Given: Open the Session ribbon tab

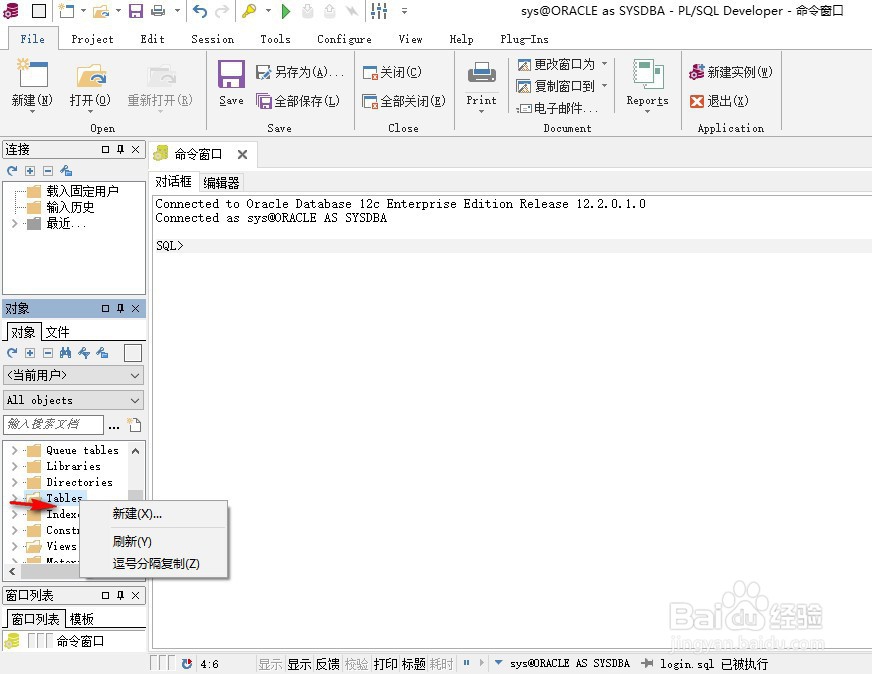Looking at the screenshot, I should tap(212, 39).
